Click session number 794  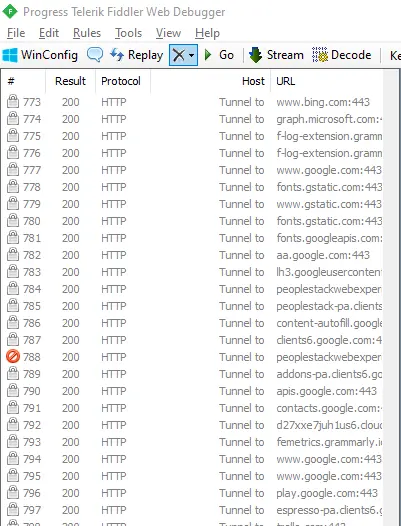coord(32,459)
